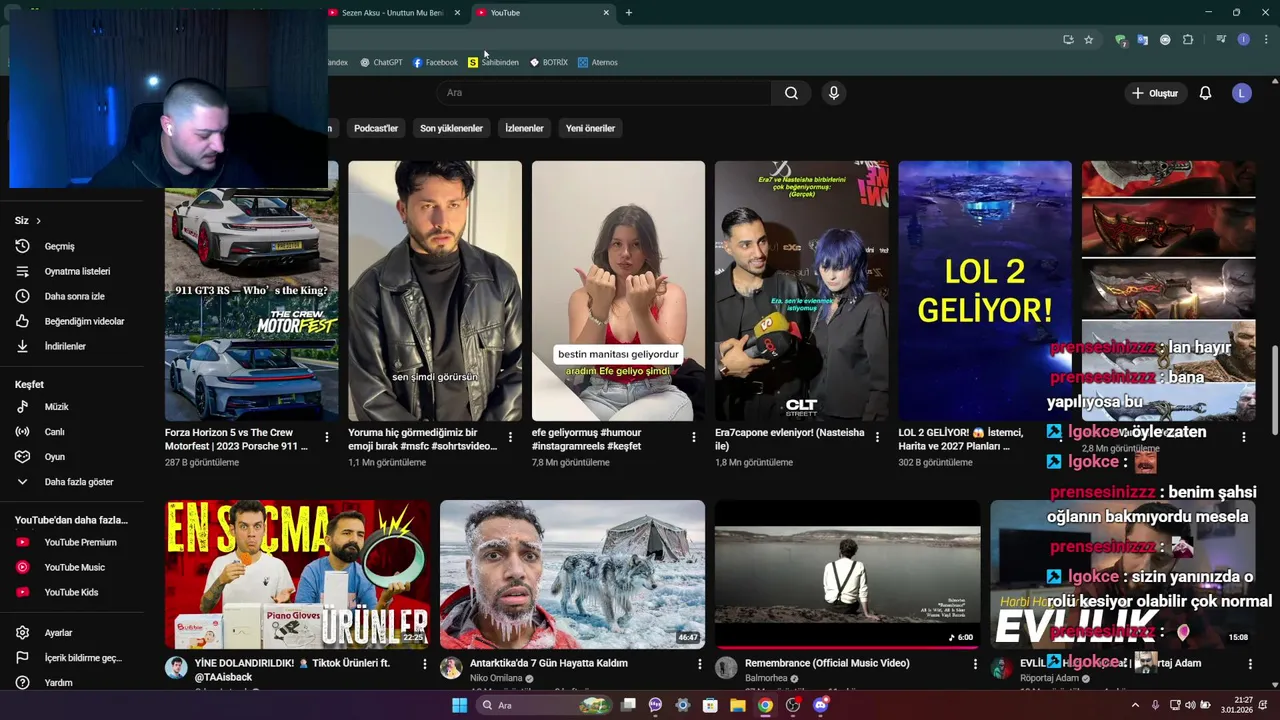The image size is (1280, 720).
Task: Open Microsoft Store from taskbar
Action: click(710, 705)
